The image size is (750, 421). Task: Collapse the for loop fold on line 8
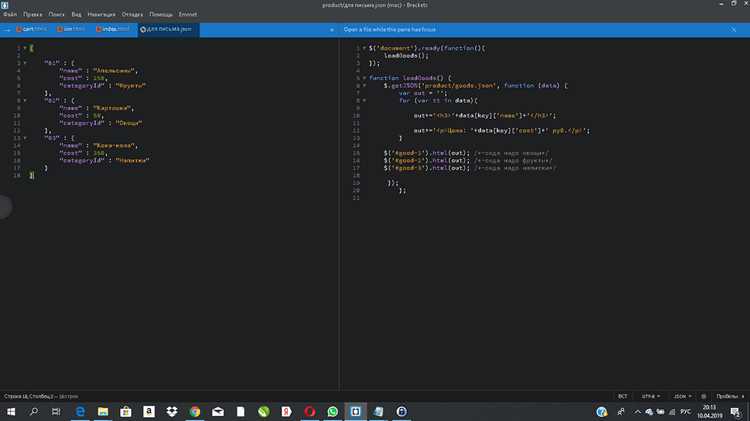[x=364, y=100]
